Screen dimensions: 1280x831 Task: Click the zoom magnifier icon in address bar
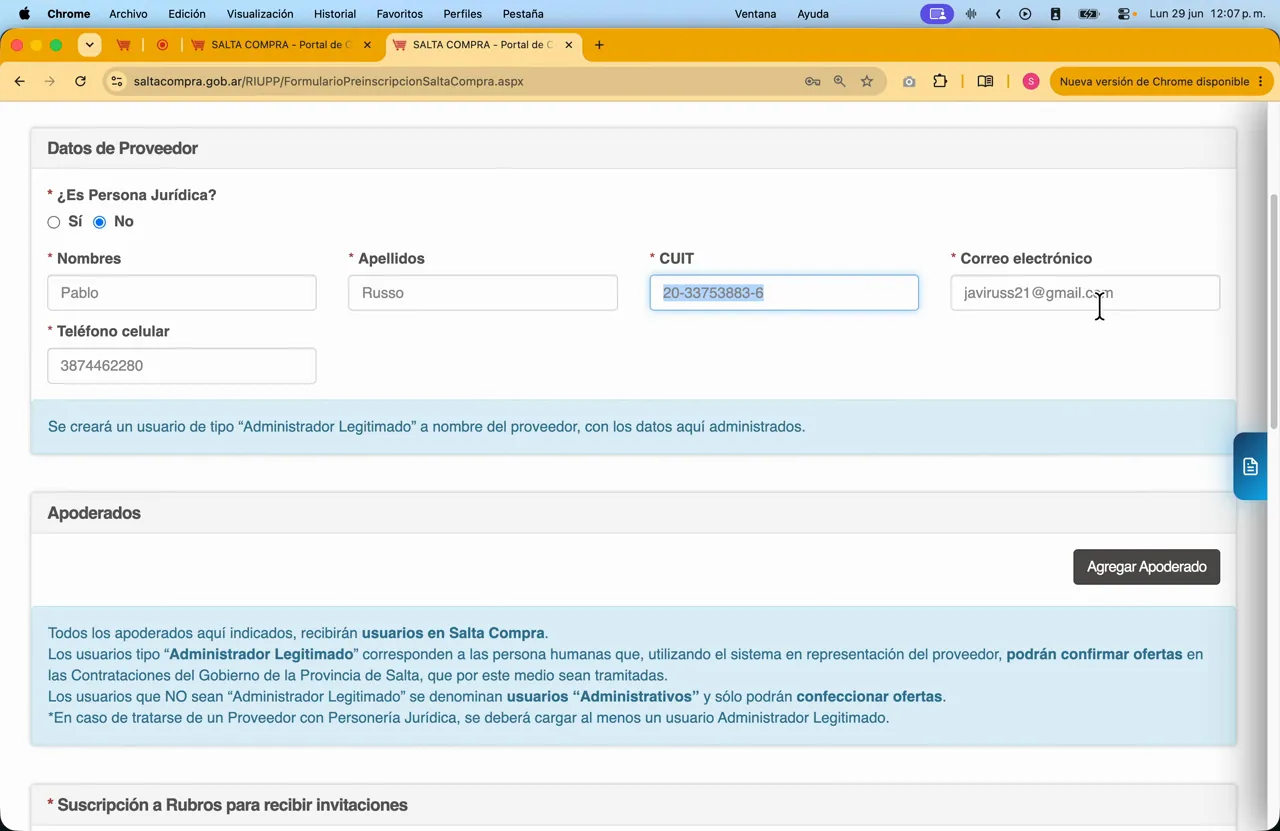840,81
